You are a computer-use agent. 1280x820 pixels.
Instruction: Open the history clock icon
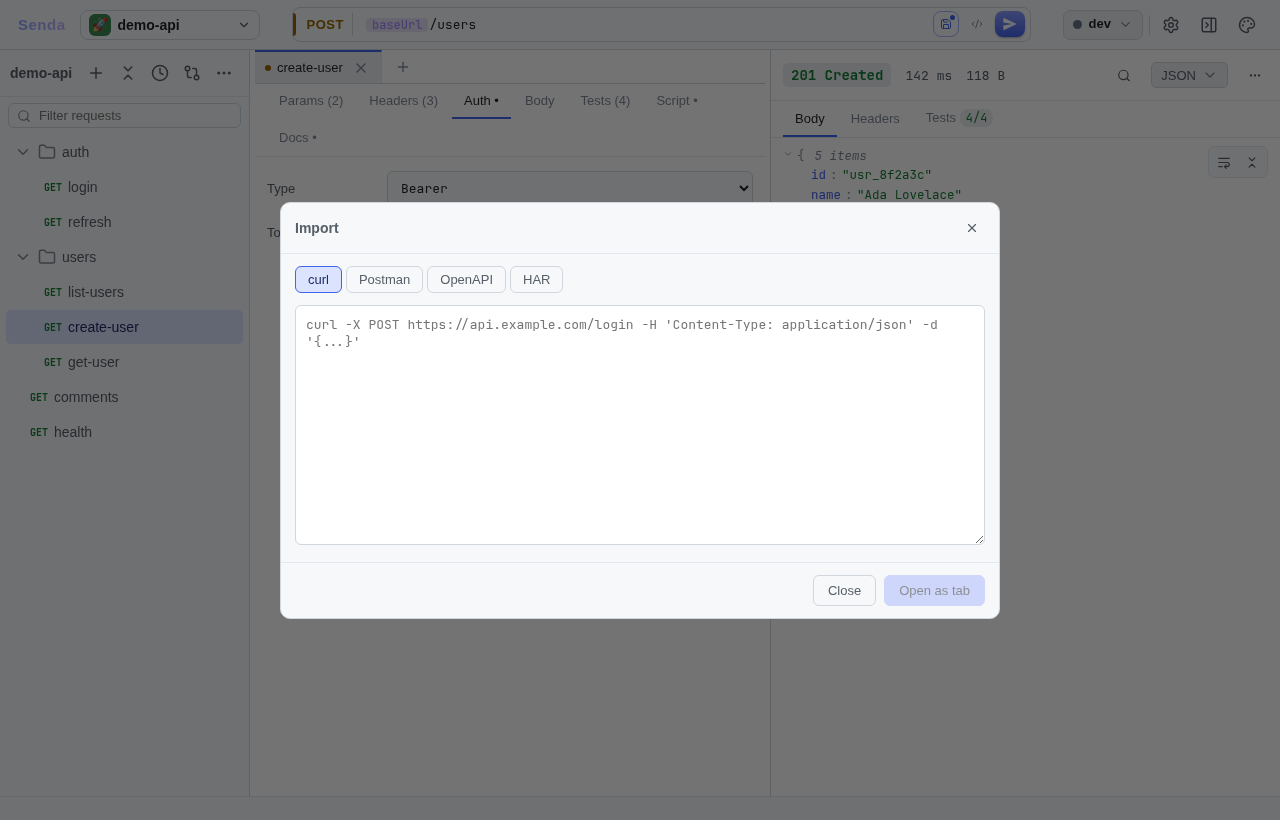[x=160, y=73]
